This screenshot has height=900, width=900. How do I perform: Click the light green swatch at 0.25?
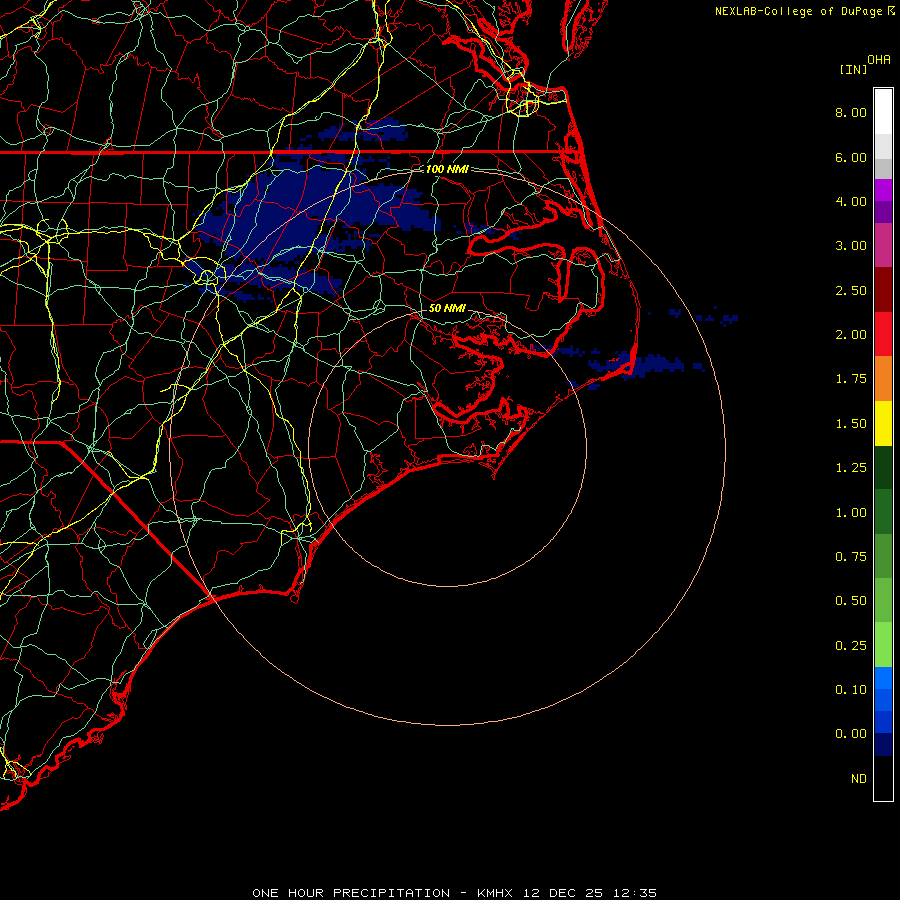pyautogui.click(x=883, y=645)
